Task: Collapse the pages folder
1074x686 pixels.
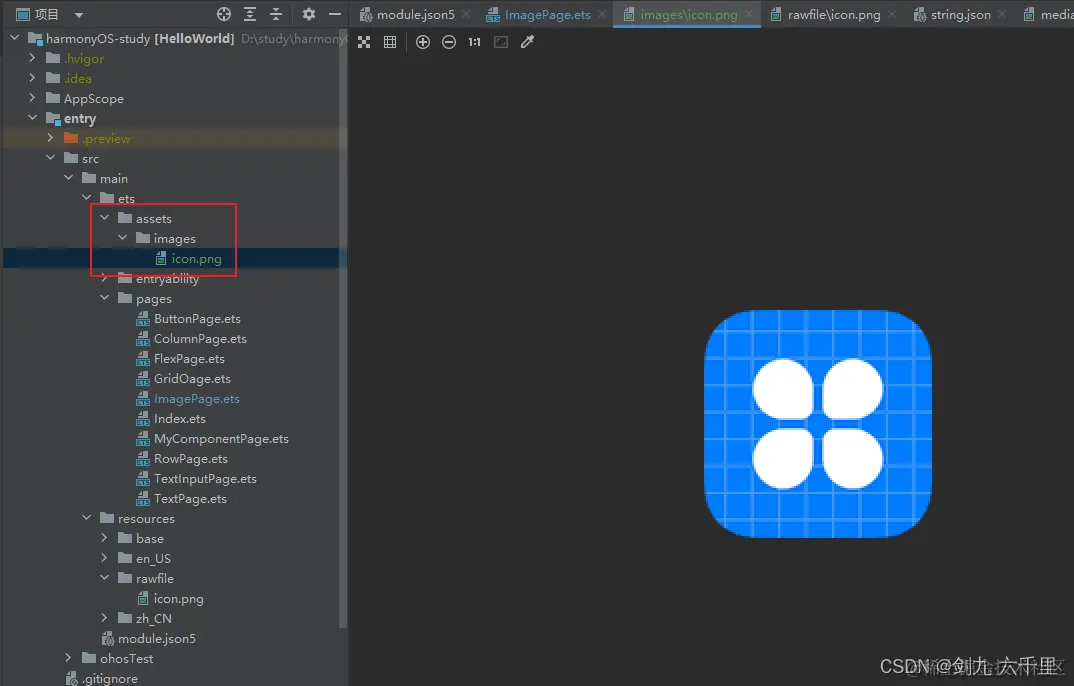Action: point(105,298)
